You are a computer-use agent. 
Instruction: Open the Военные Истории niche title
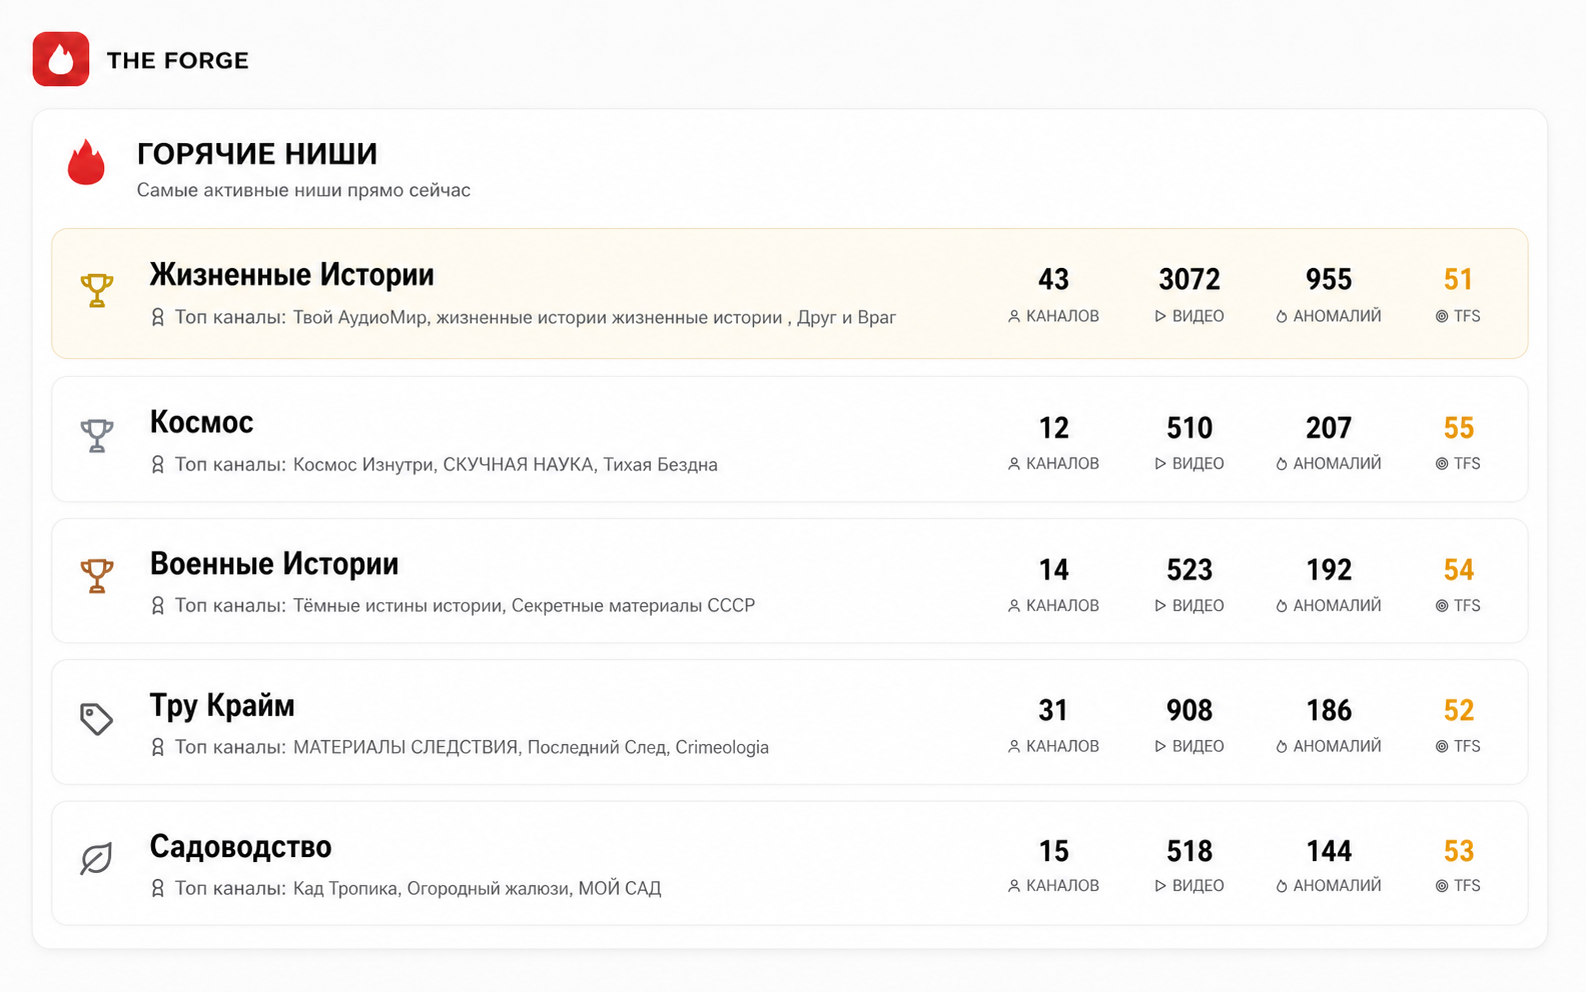tap(274, 564)
